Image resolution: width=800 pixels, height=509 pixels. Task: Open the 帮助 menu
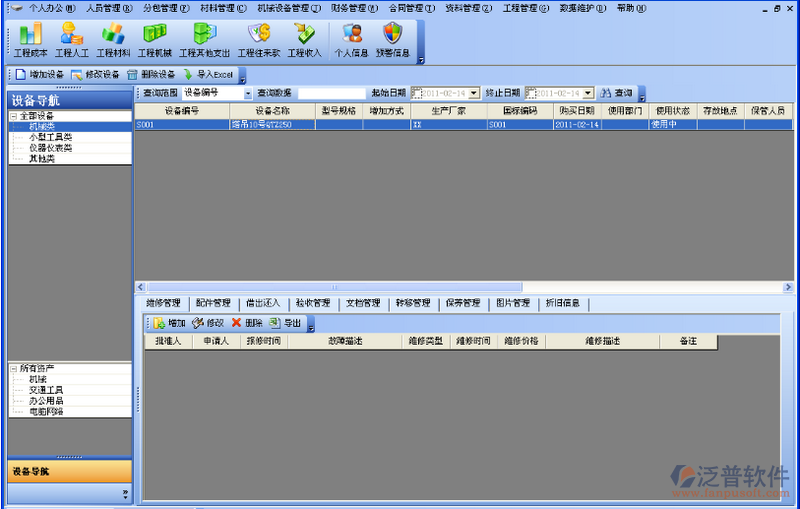pyautogui.click(x=631, y=8)
